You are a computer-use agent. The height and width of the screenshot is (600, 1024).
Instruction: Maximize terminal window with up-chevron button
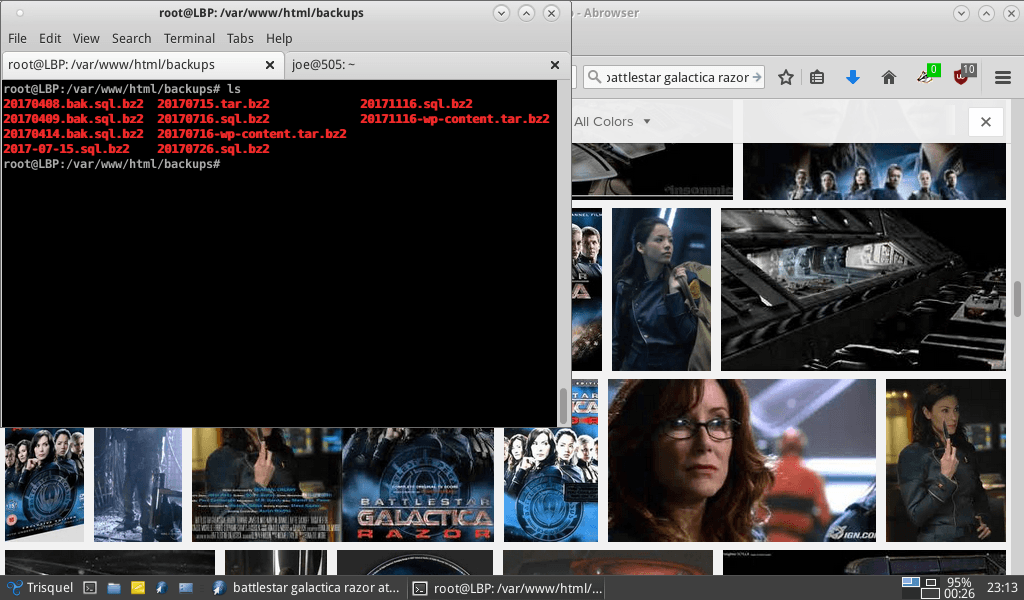coord(526,13)
